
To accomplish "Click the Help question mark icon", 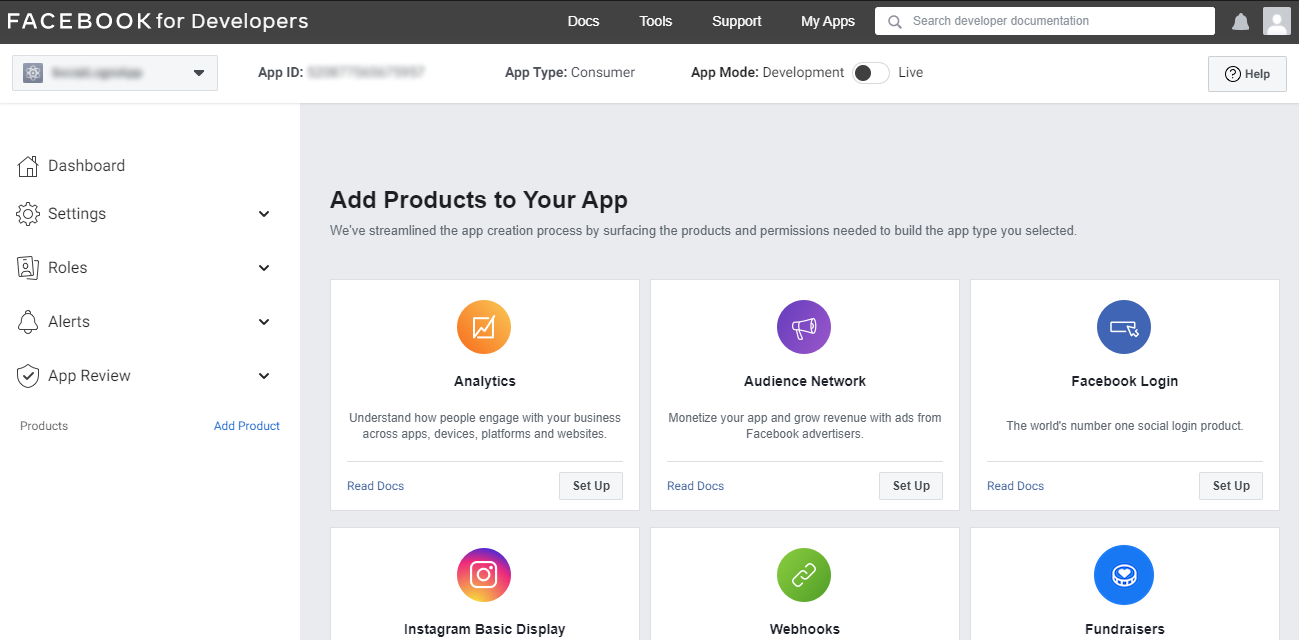I will click(x=1232, y=74).
